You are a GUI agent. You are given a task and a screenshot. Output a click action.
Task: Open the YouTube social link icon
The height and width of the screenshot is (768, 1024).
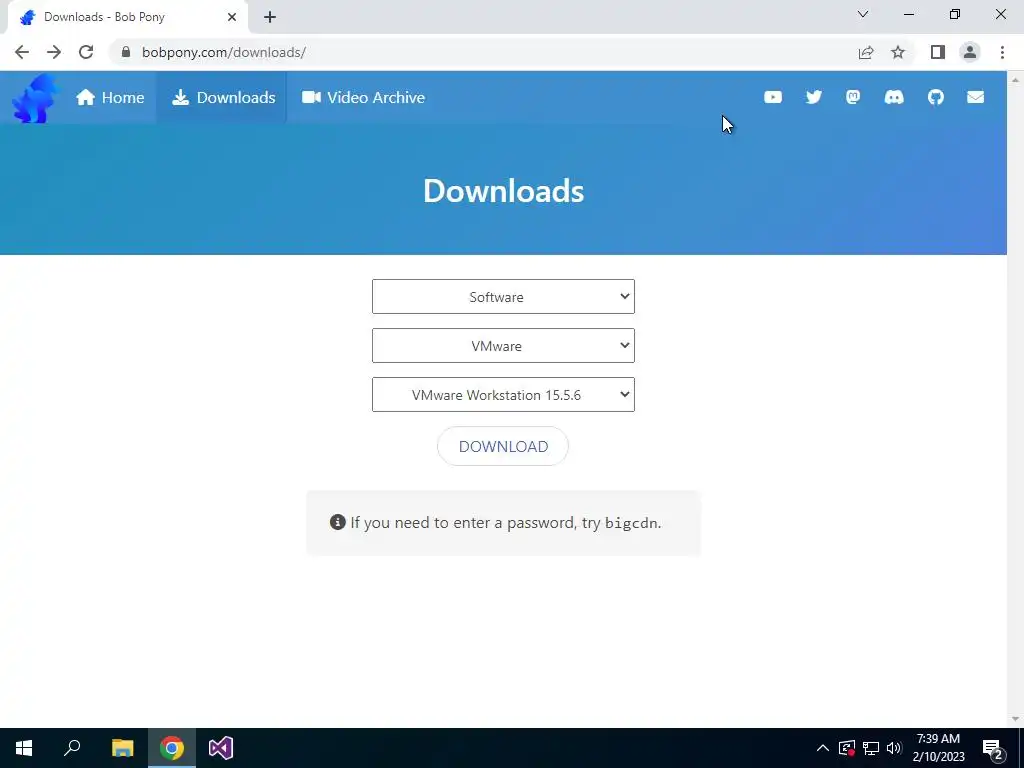[x=773, y=97]
